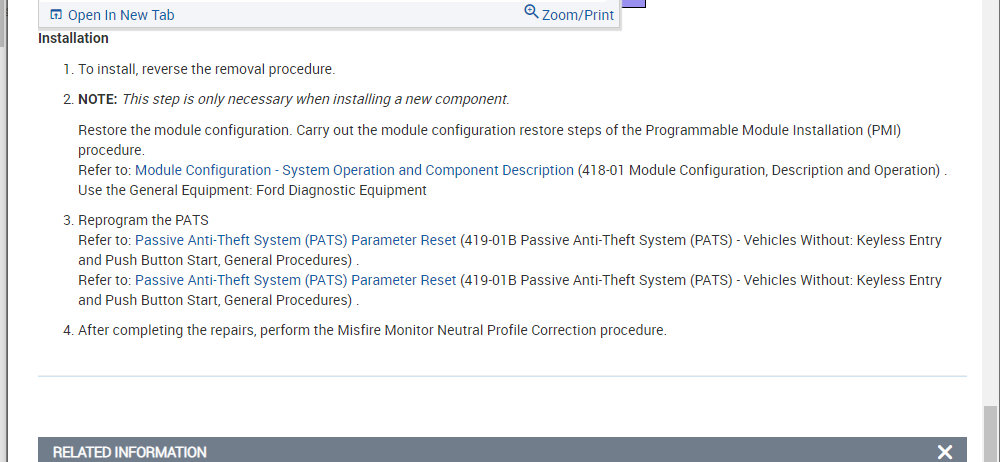Screen dimensions: 1000x462
Task: Click the vertical scrollbar thumb
Action: pyautogui.click(x=990, y=433)
